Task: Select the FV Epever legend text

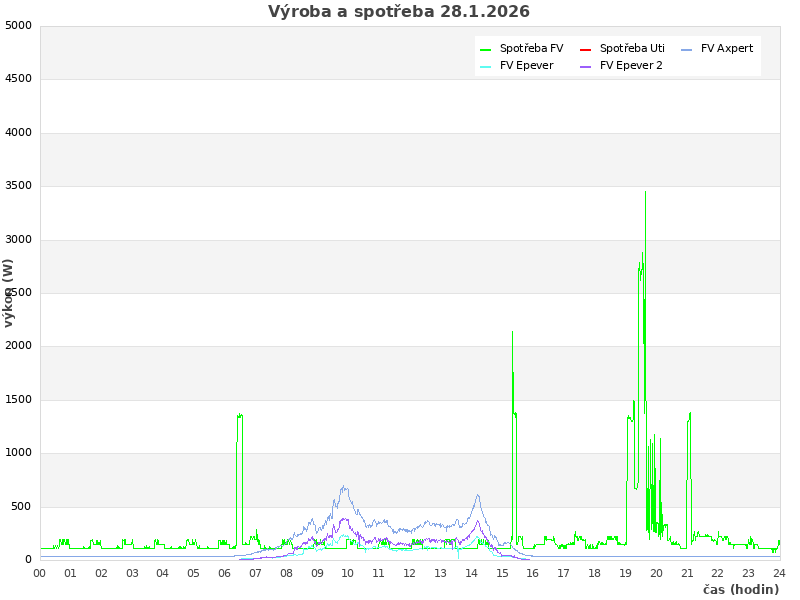Action: click(526, 66)
